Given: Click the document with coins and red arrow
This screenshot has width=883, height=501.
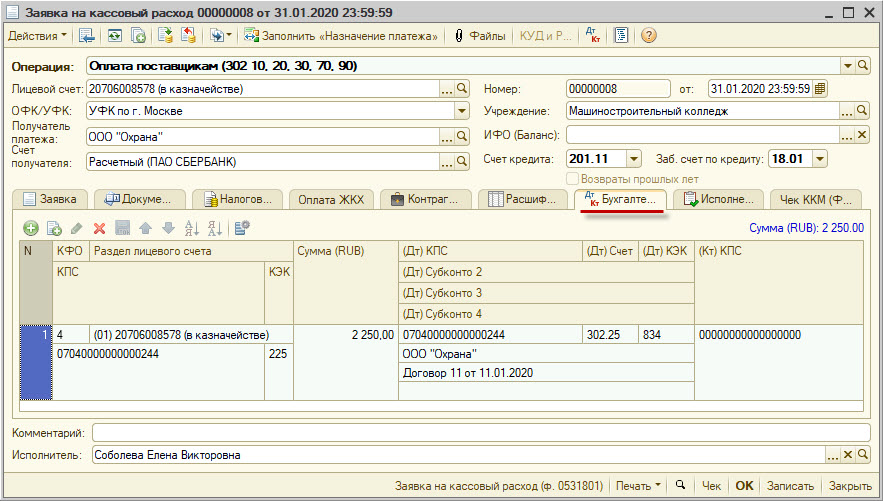Looking at the screenshot, I should pyautogui.click(x=188, y=36).
